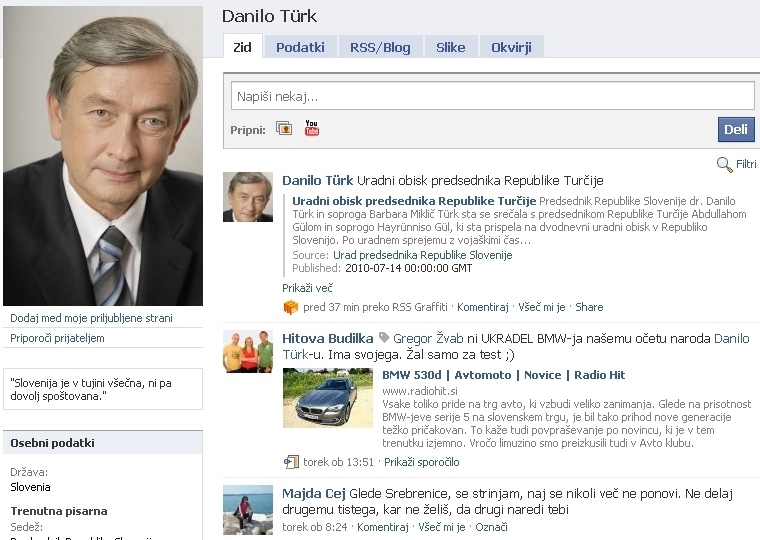The width and height of the screenshot is (760, 540).
Task: Open the RSS/Blog tab
Action: [x=380, y=48]
